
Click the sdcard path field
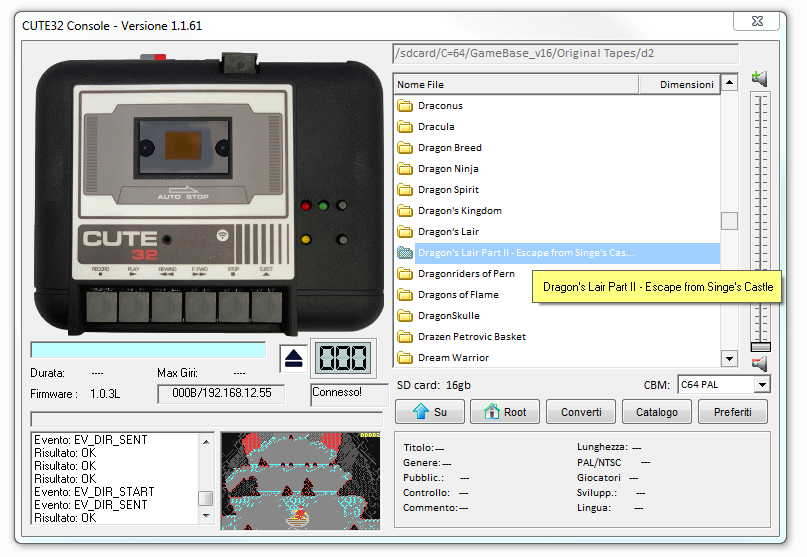(566, 54)
